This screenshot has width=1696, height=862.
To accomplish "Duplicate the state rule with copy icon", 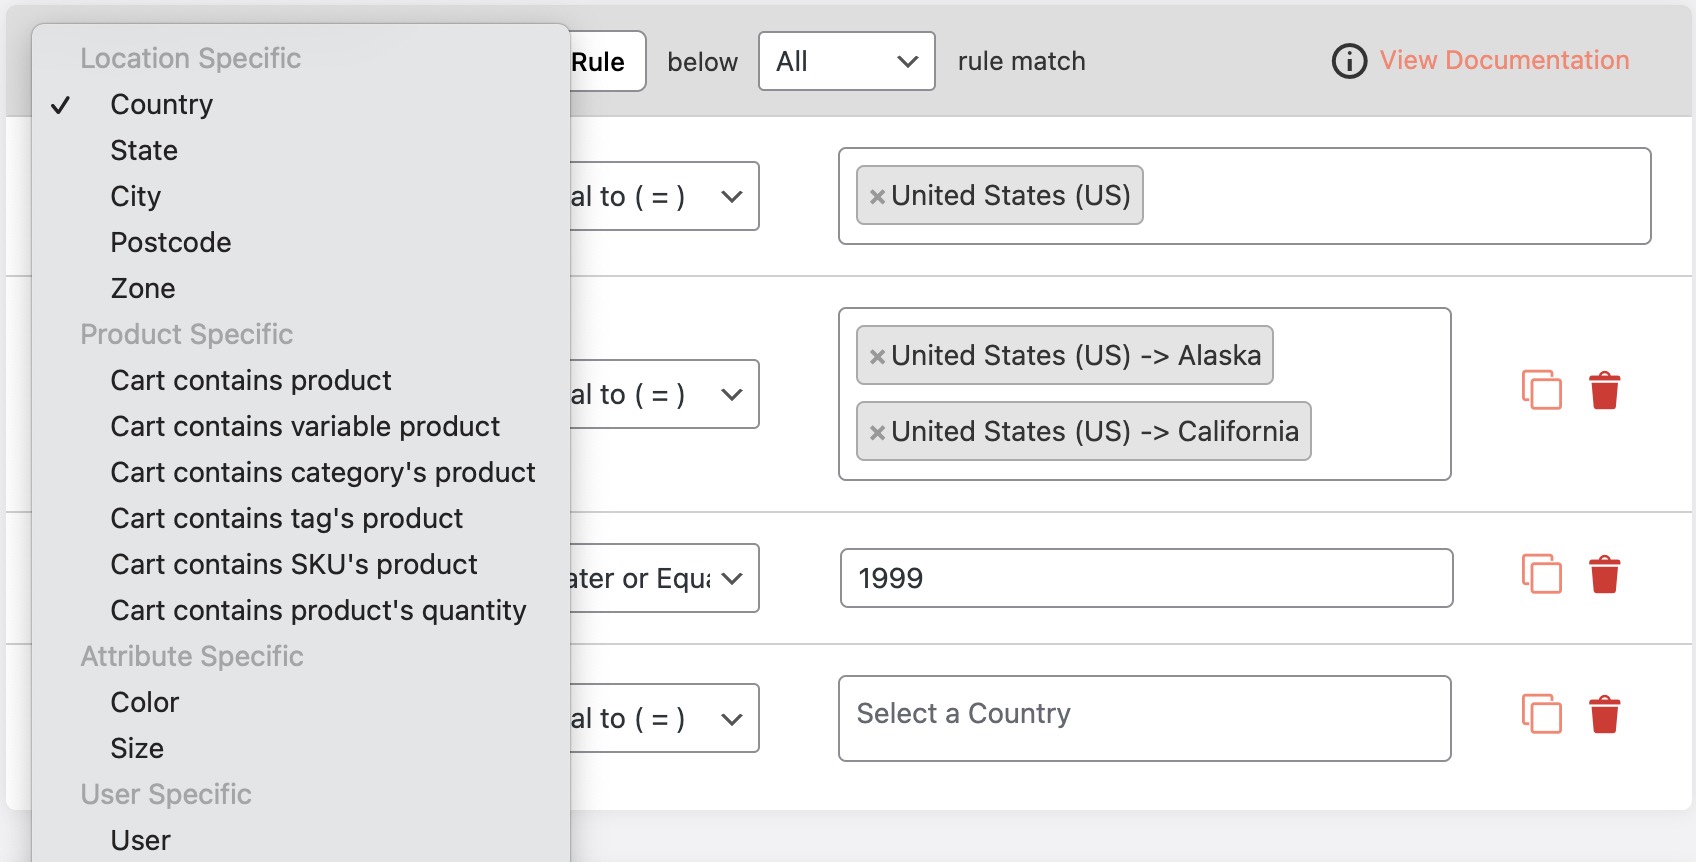I will [x=1541, y=390].
